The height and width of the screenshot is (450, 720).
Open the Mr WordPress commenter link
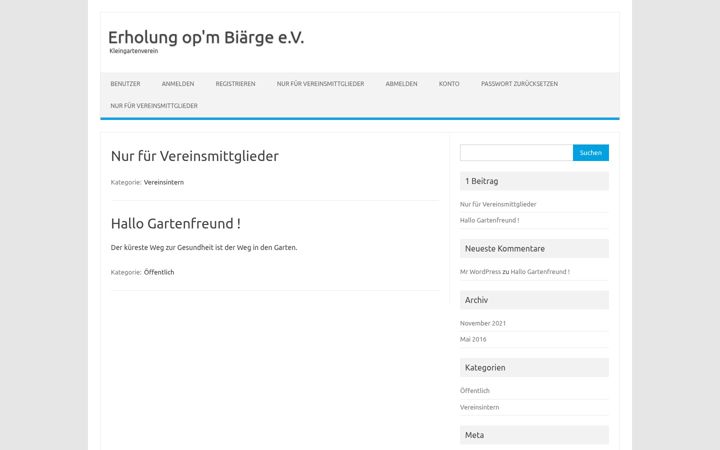pos(480,272)
